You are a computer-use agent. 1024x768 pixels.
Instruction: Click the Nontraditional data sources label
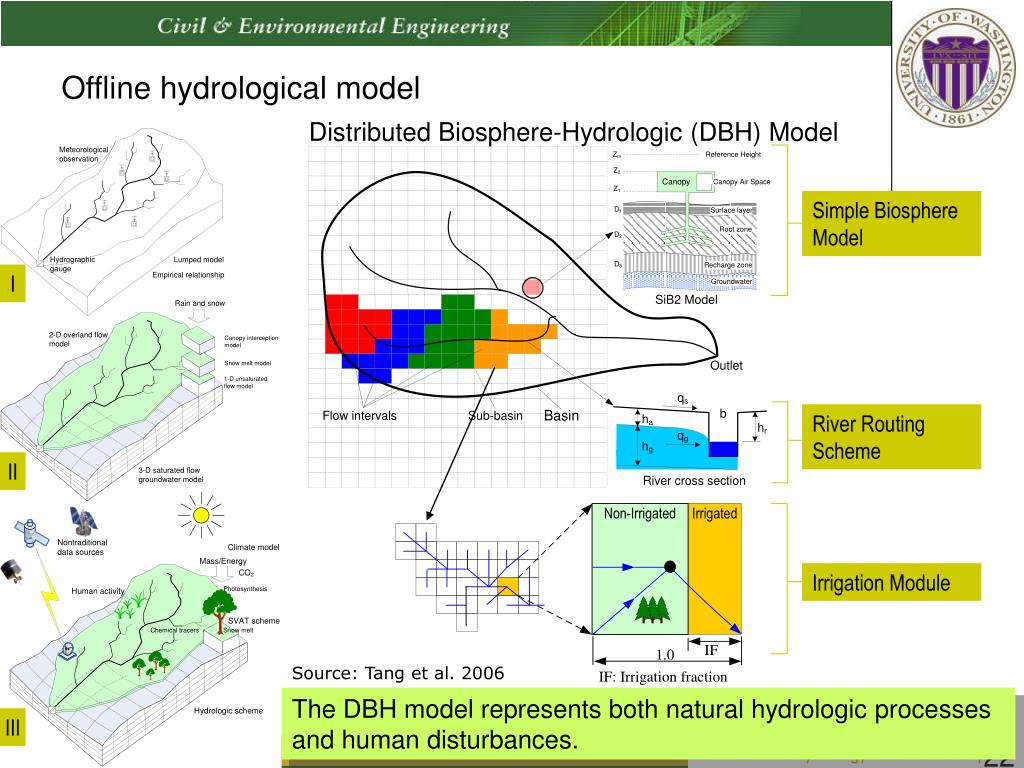82,547
